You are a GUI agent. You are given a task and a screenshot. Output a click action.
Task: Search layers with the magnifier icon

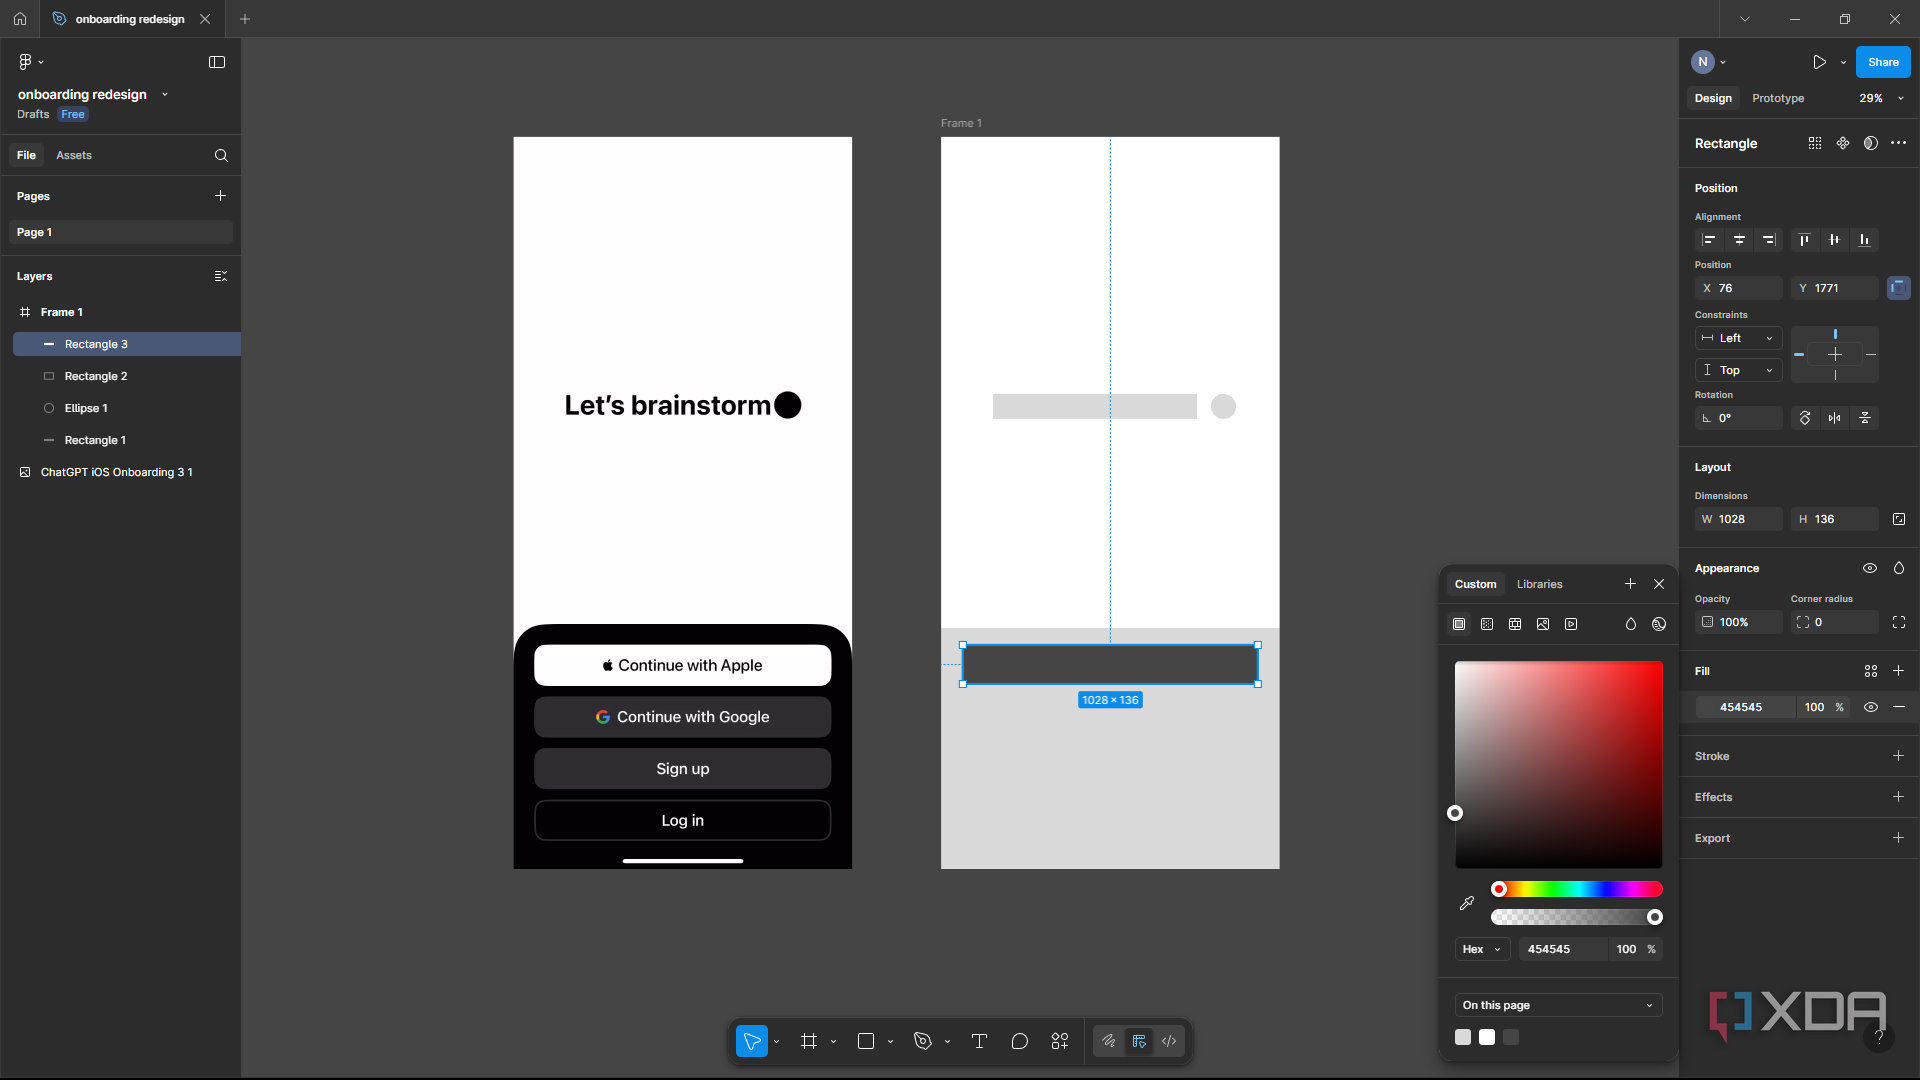click(221, 155)
